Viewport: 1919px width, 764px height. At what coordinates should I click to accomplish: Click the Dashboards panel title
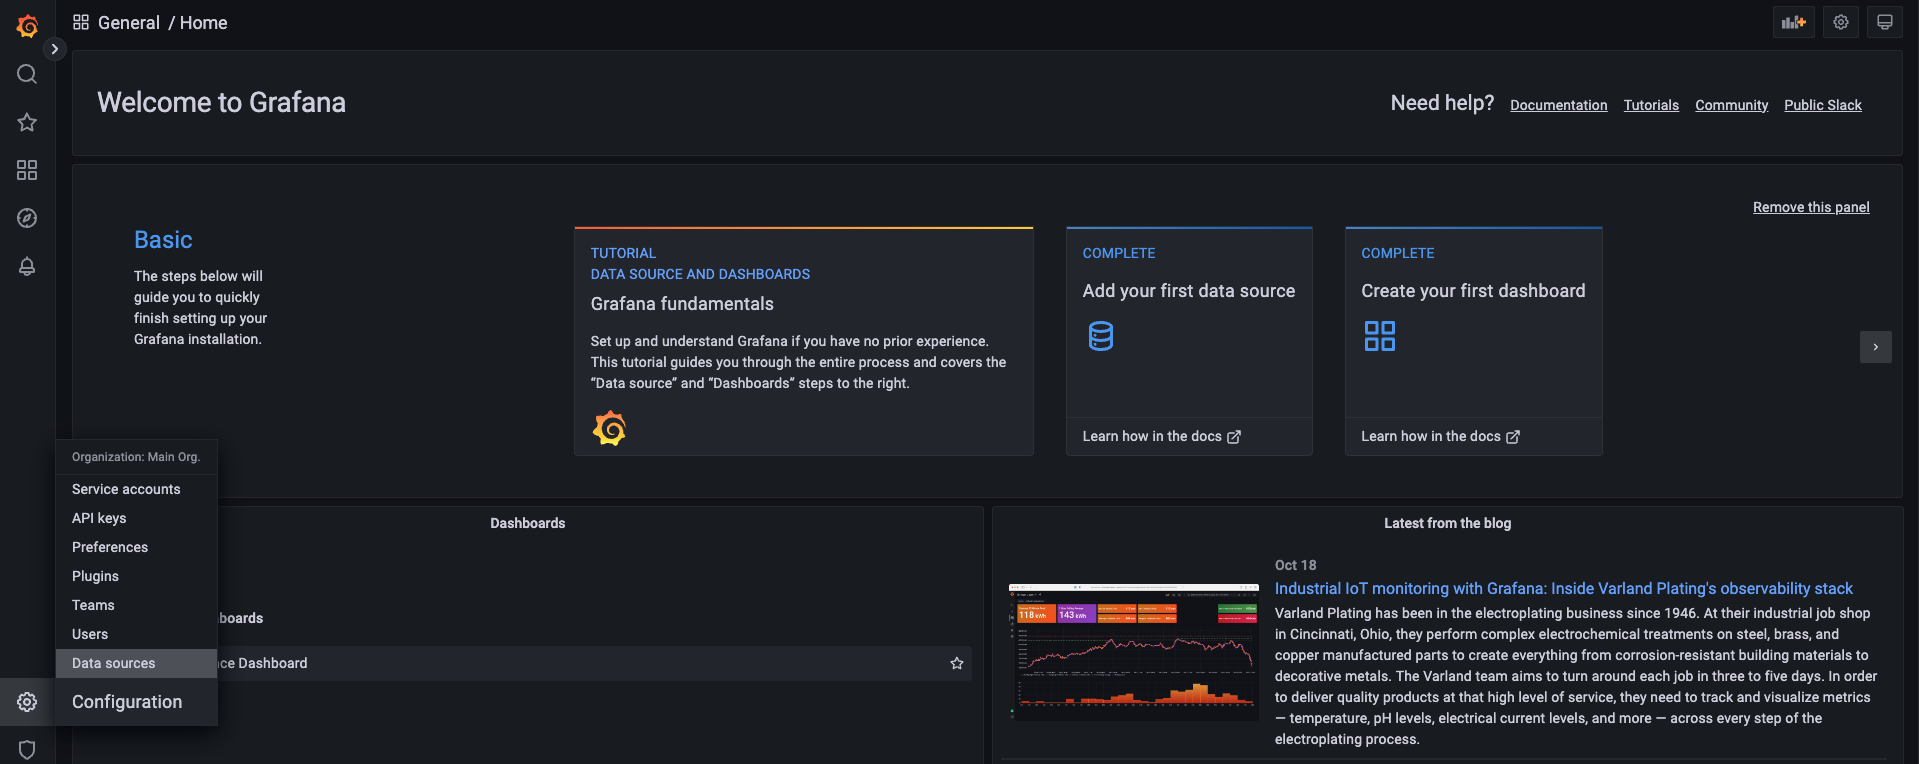tap(527, 523)
